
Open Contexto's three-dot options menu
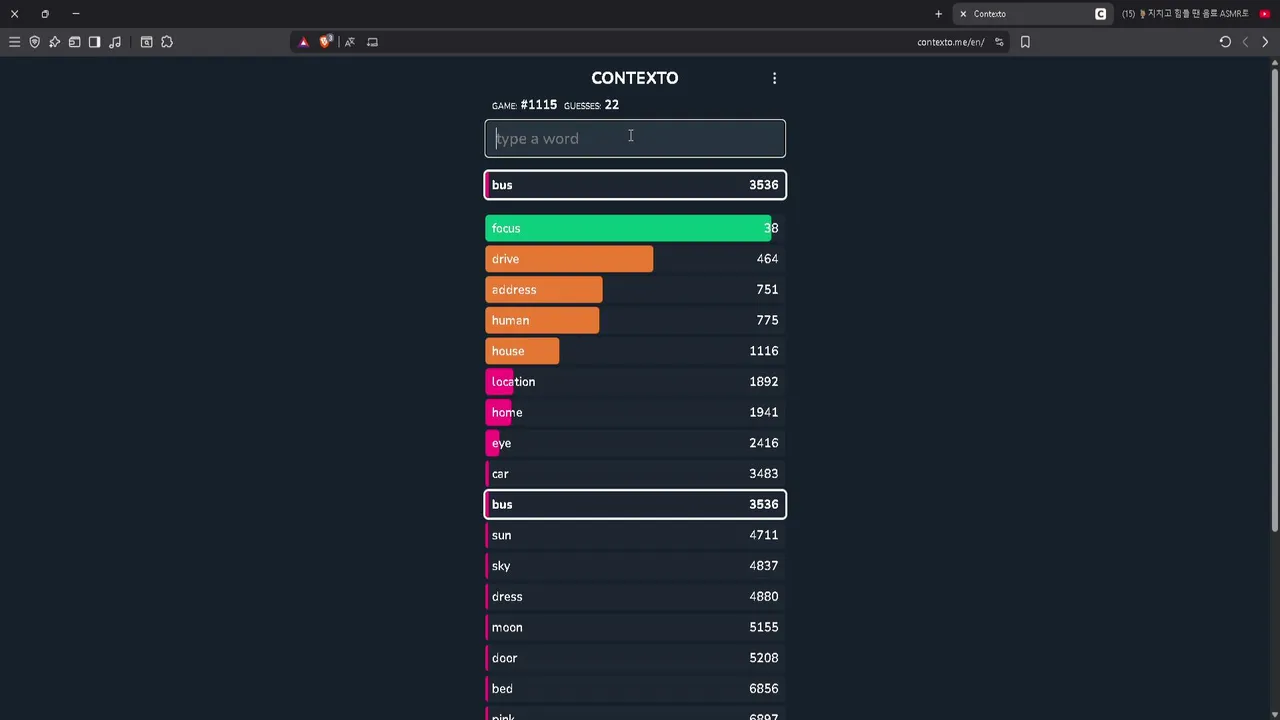click(774, 78)
